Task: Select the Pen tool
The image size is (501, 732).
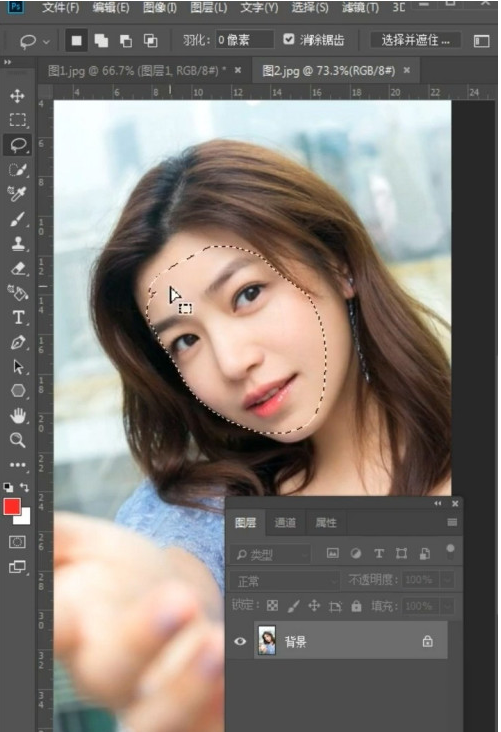Action: 18,342
